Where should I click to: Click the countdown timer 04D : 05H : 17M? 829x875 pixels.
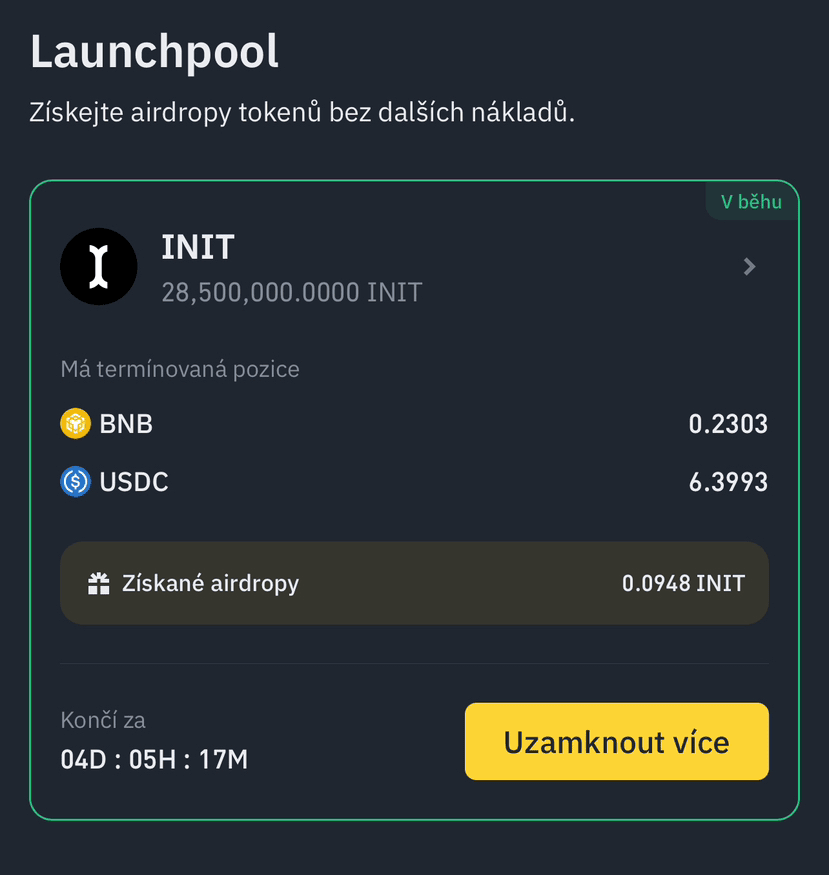point(154,760)
